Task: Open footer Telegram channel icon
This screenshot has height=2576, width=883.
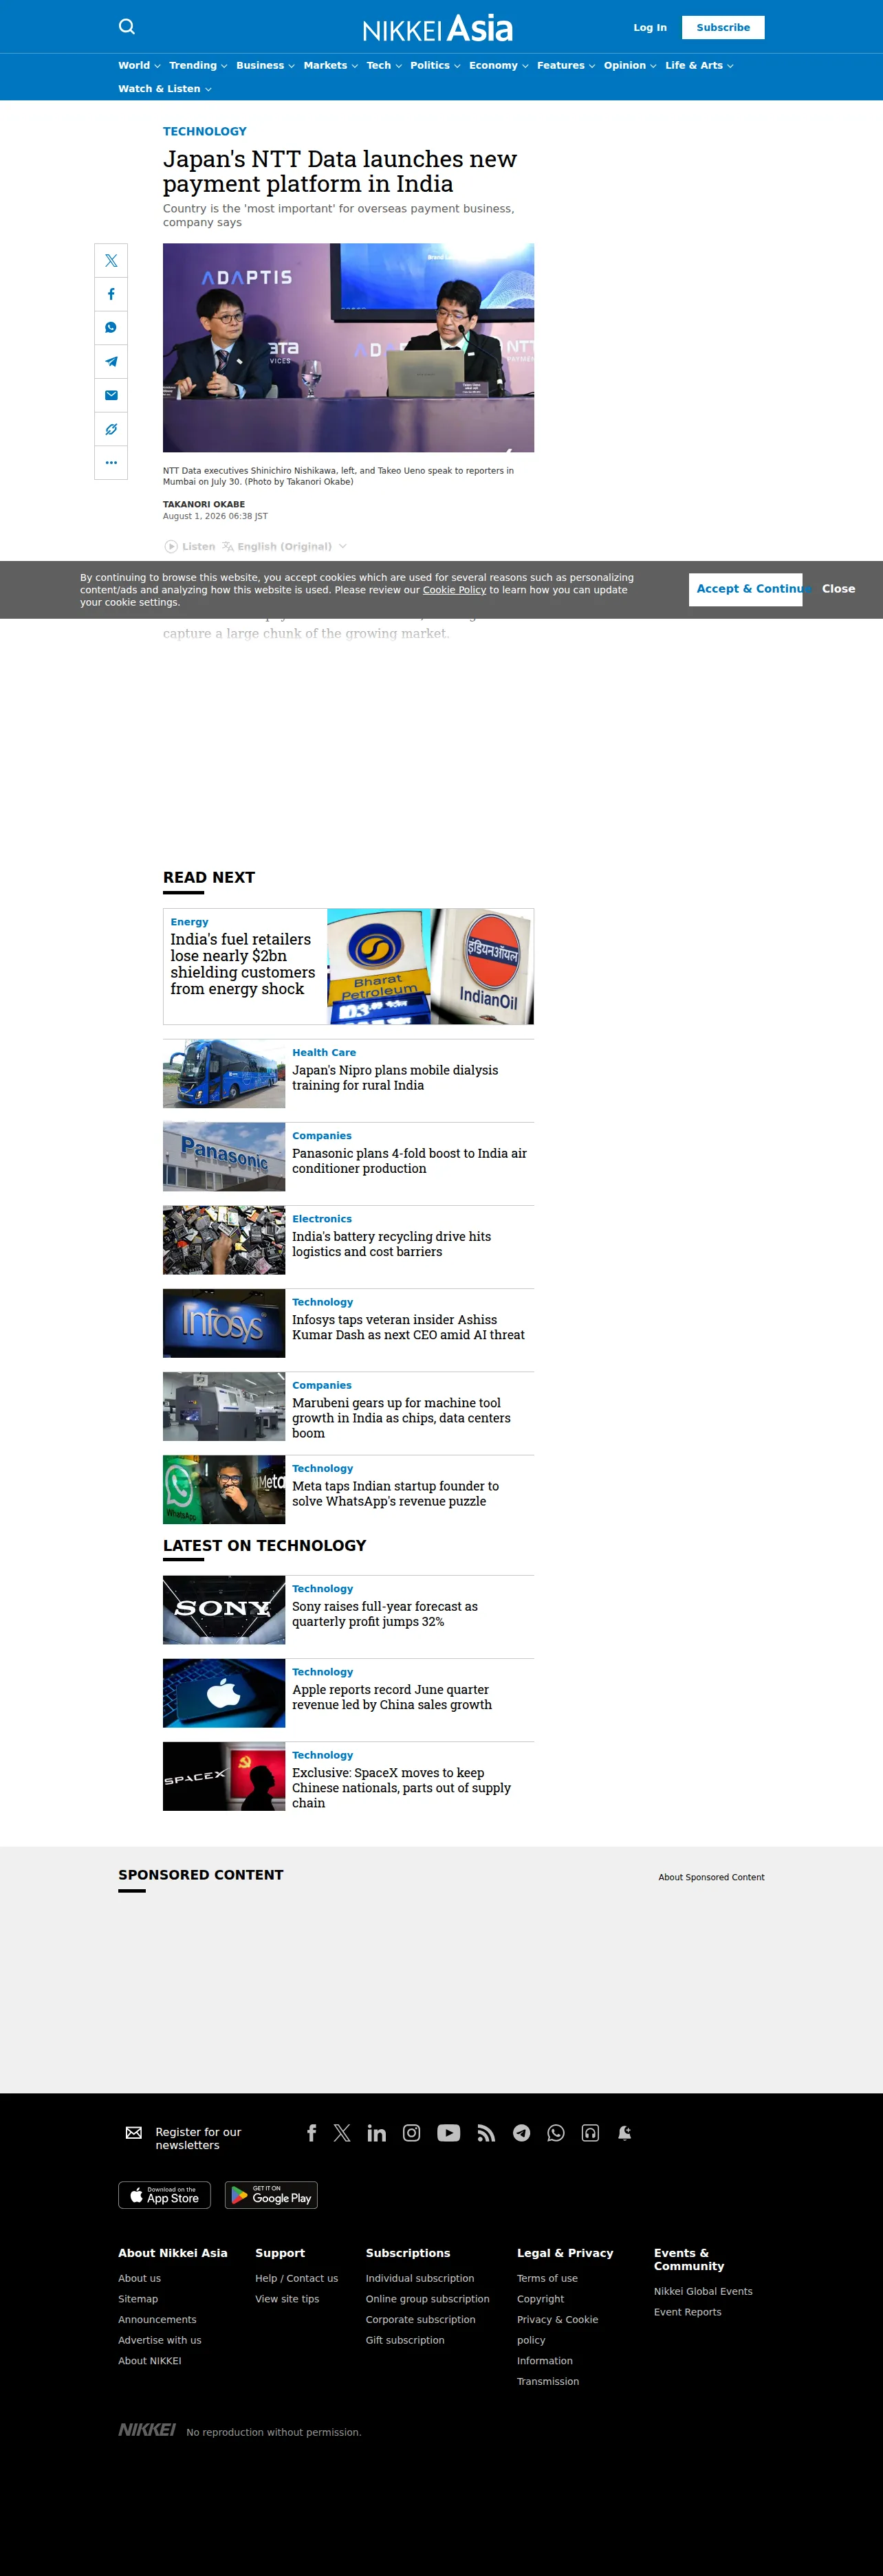Action: [x=522, y=2133]
